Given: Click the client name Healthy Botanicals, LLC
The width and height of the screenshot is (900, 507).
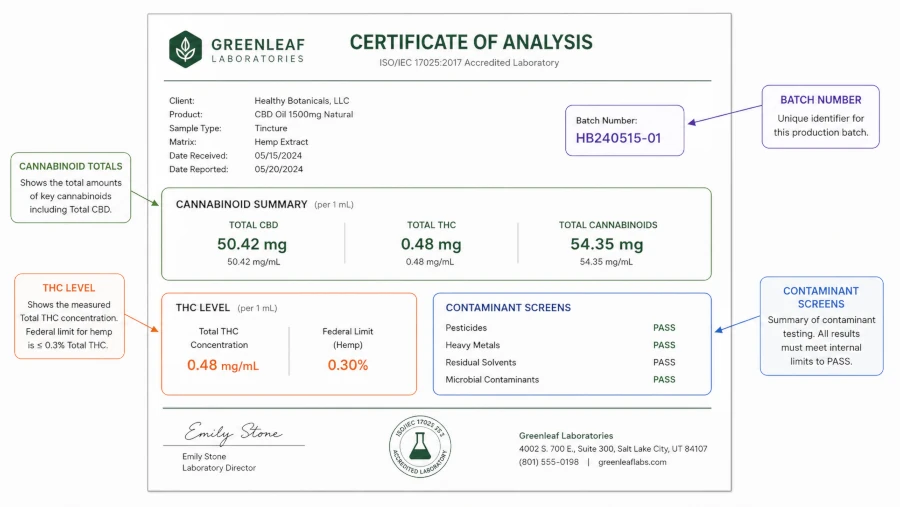Looking at the screenshot, I should (x=302, y=100).
